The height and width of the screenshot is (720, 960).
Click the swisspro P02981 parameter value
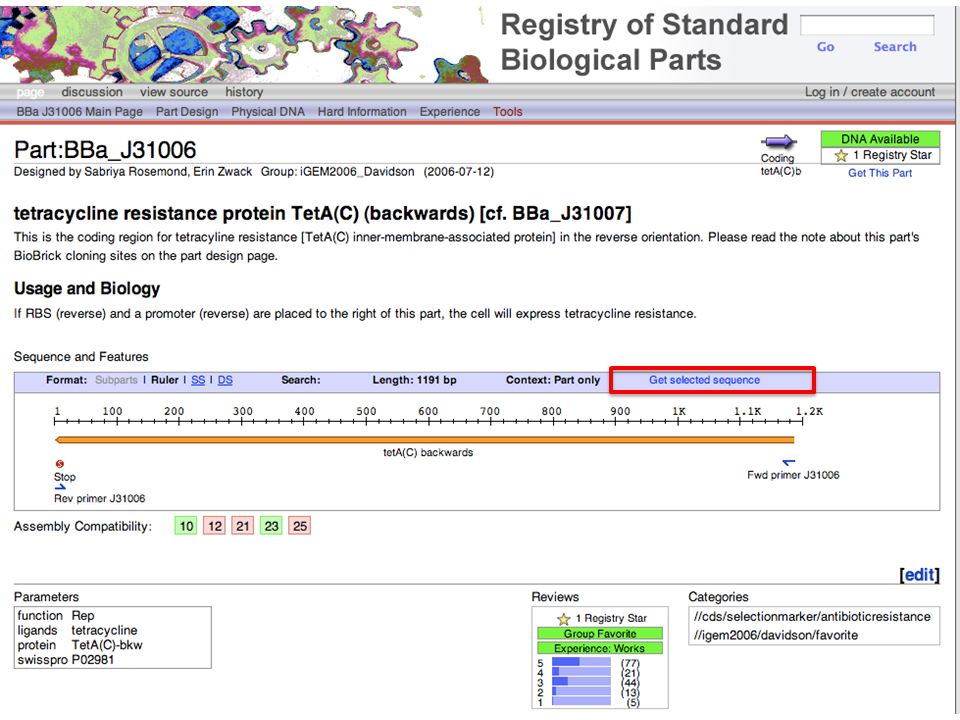click(x=92, y=660)
